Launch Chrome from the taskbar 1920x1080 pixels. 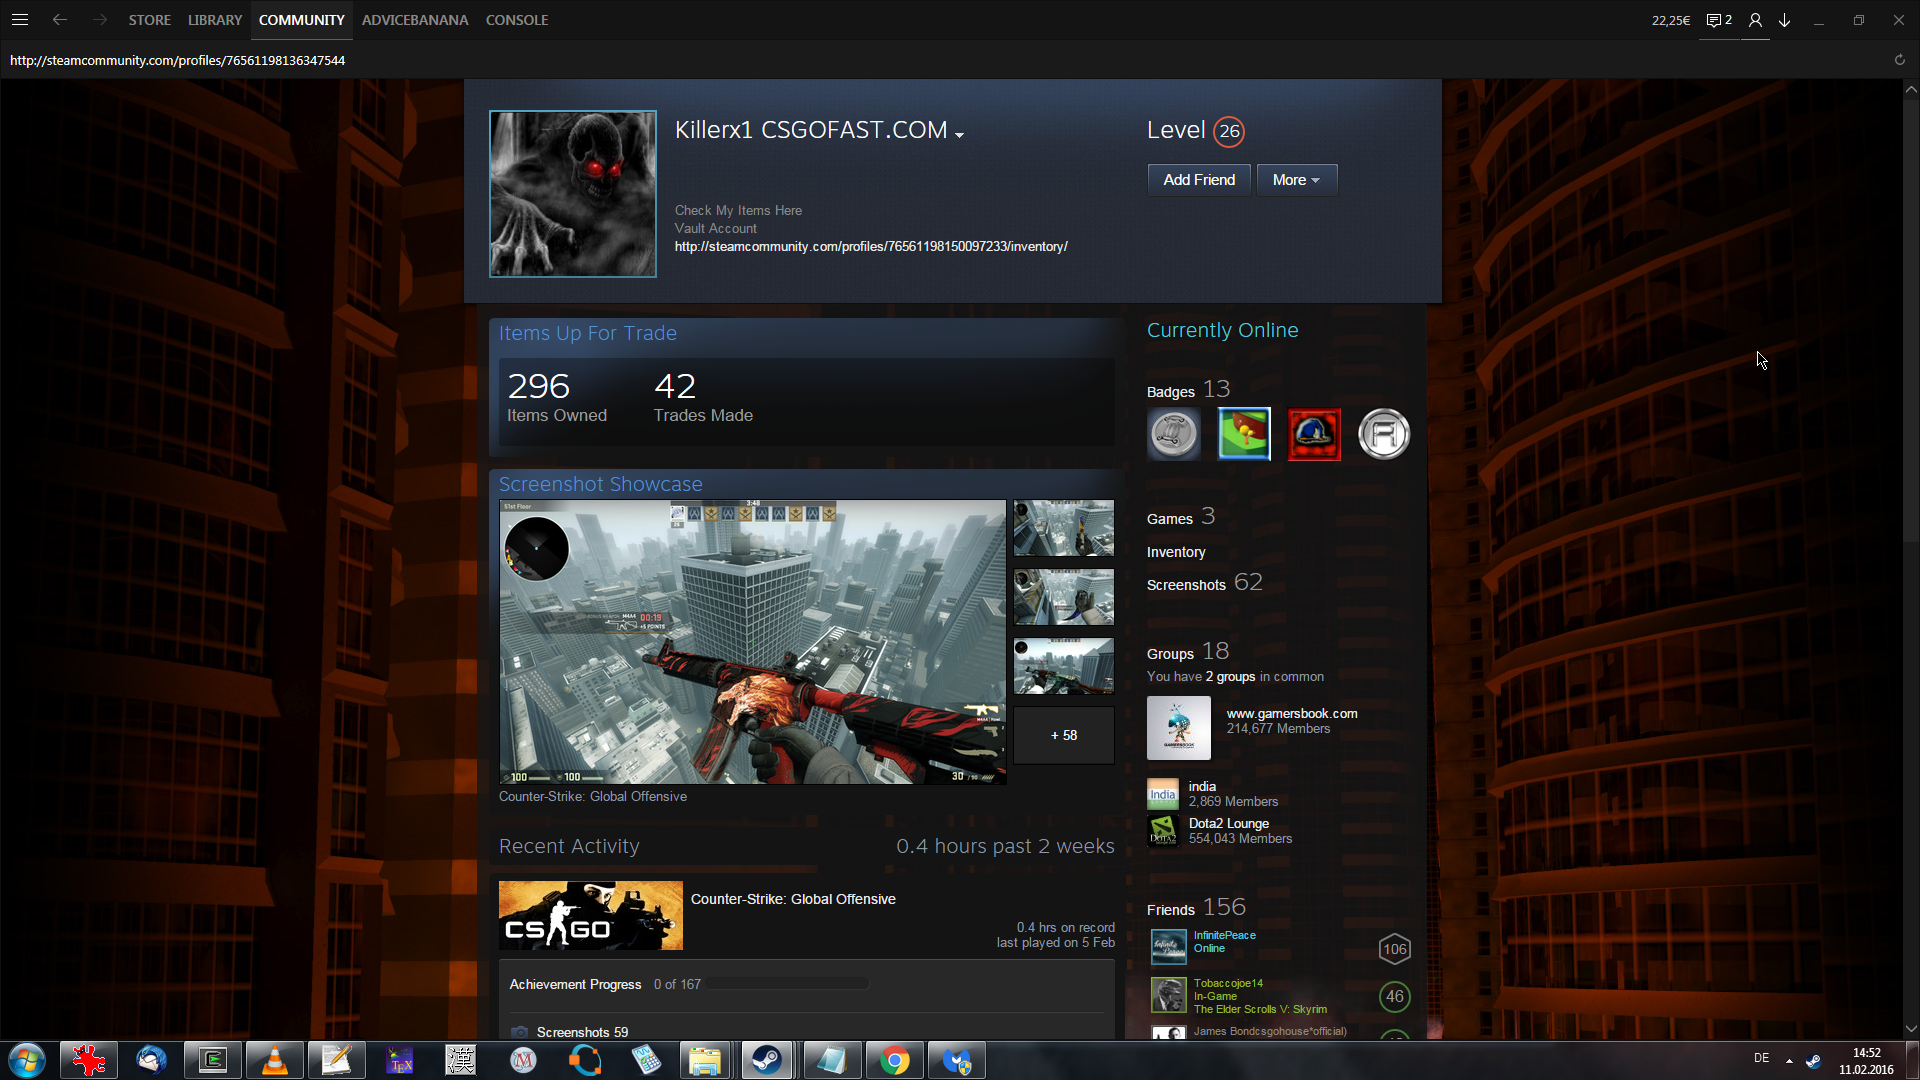pos(895,1060)
